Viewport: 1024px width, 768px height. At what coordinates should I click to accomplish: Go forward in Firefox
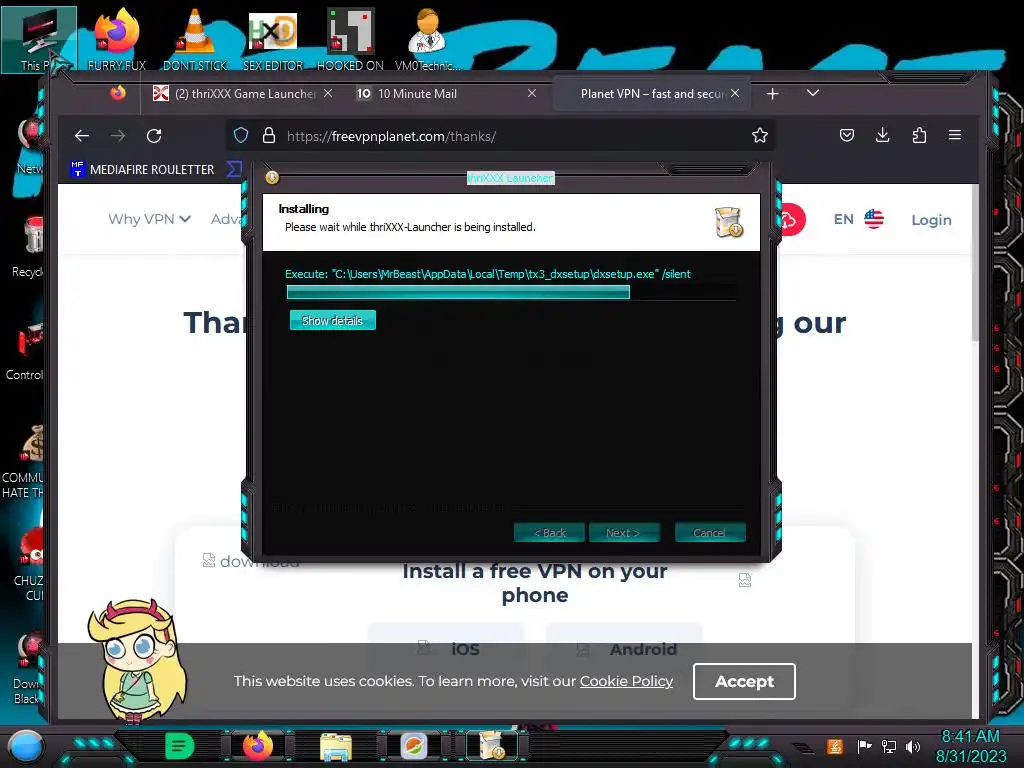point(118,136)
